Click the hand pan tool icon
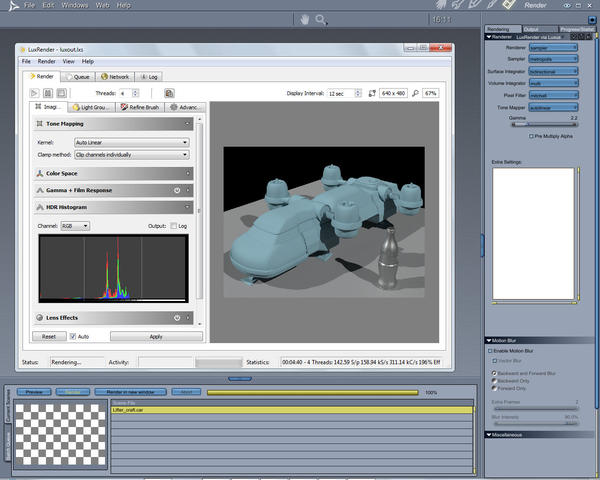Screen dimensions: 600x480 pos(305,19)
